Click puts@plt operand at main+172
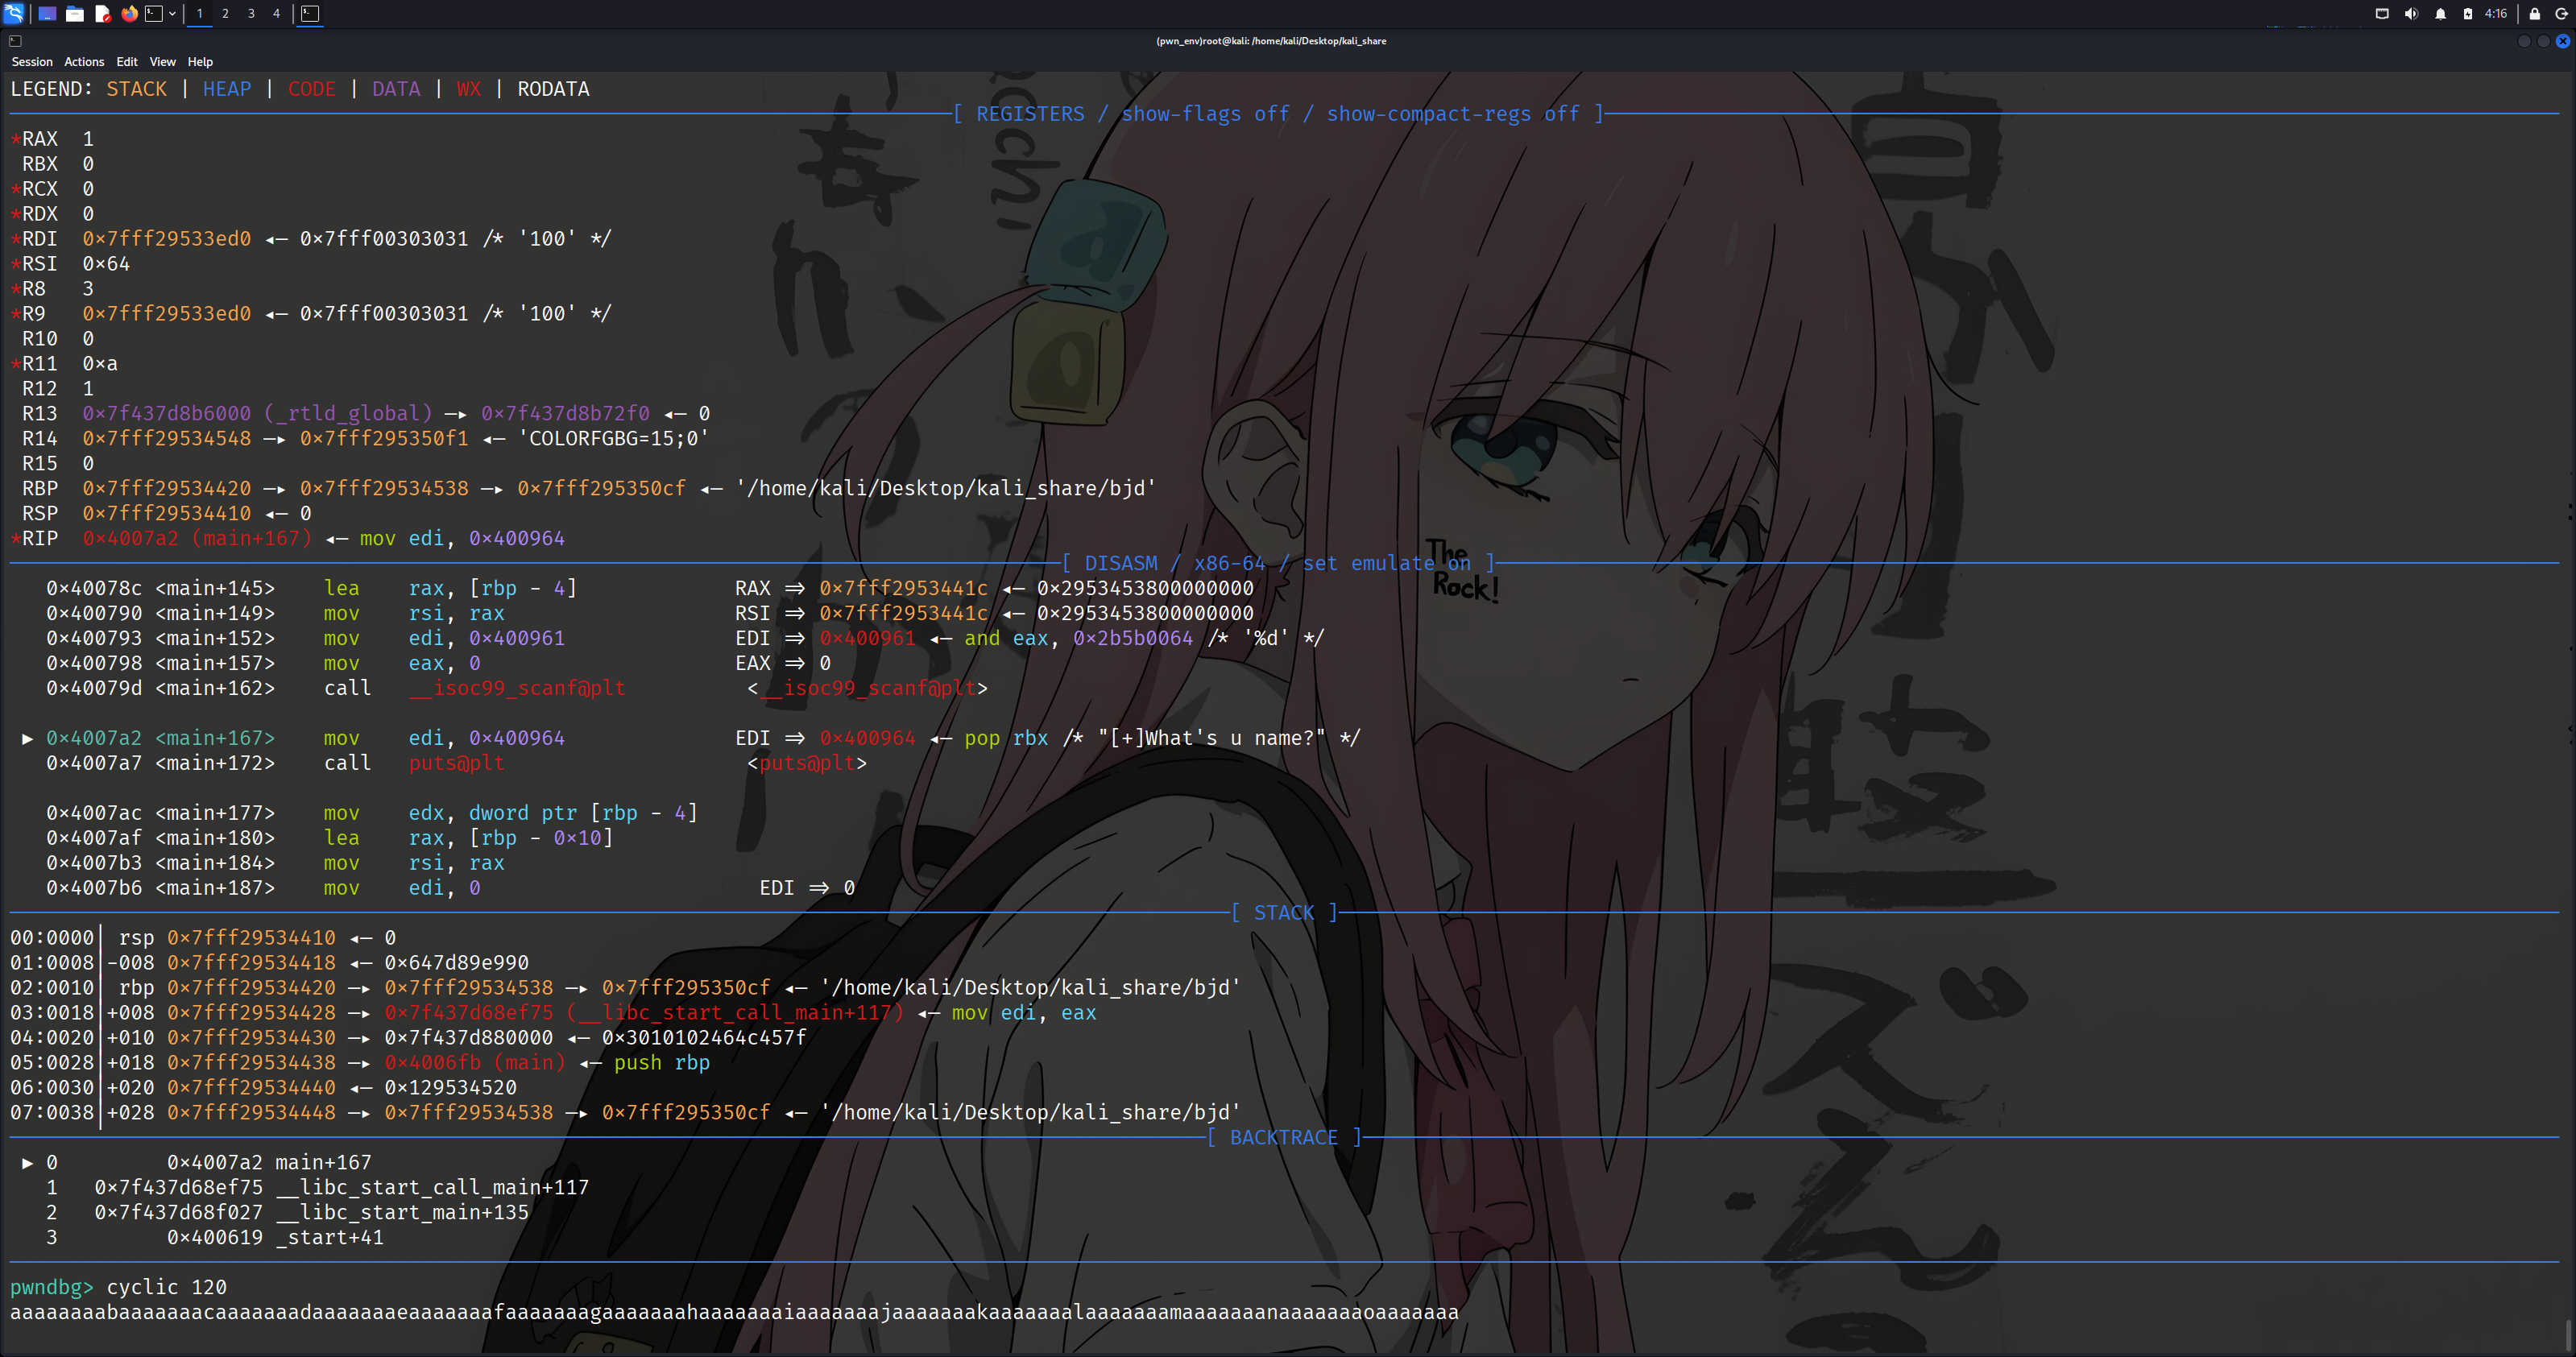This screenshot has height=1357, width=2576. pyautogui.click(x=456, y=764)
